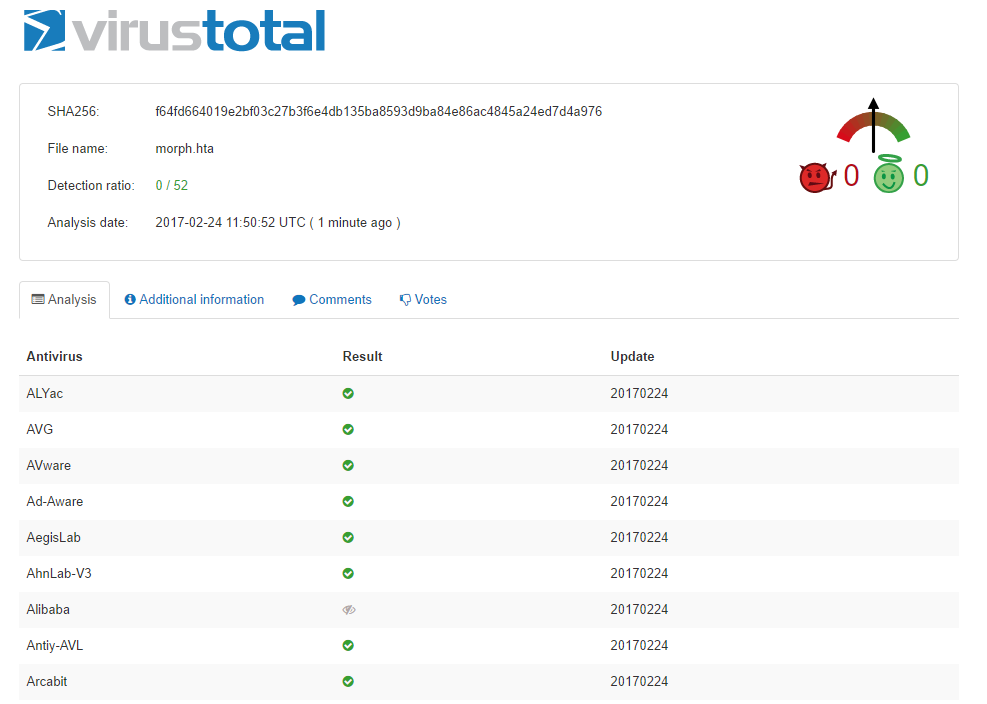
Task: Switch to Additional information tab
Action: click(194, 300)
